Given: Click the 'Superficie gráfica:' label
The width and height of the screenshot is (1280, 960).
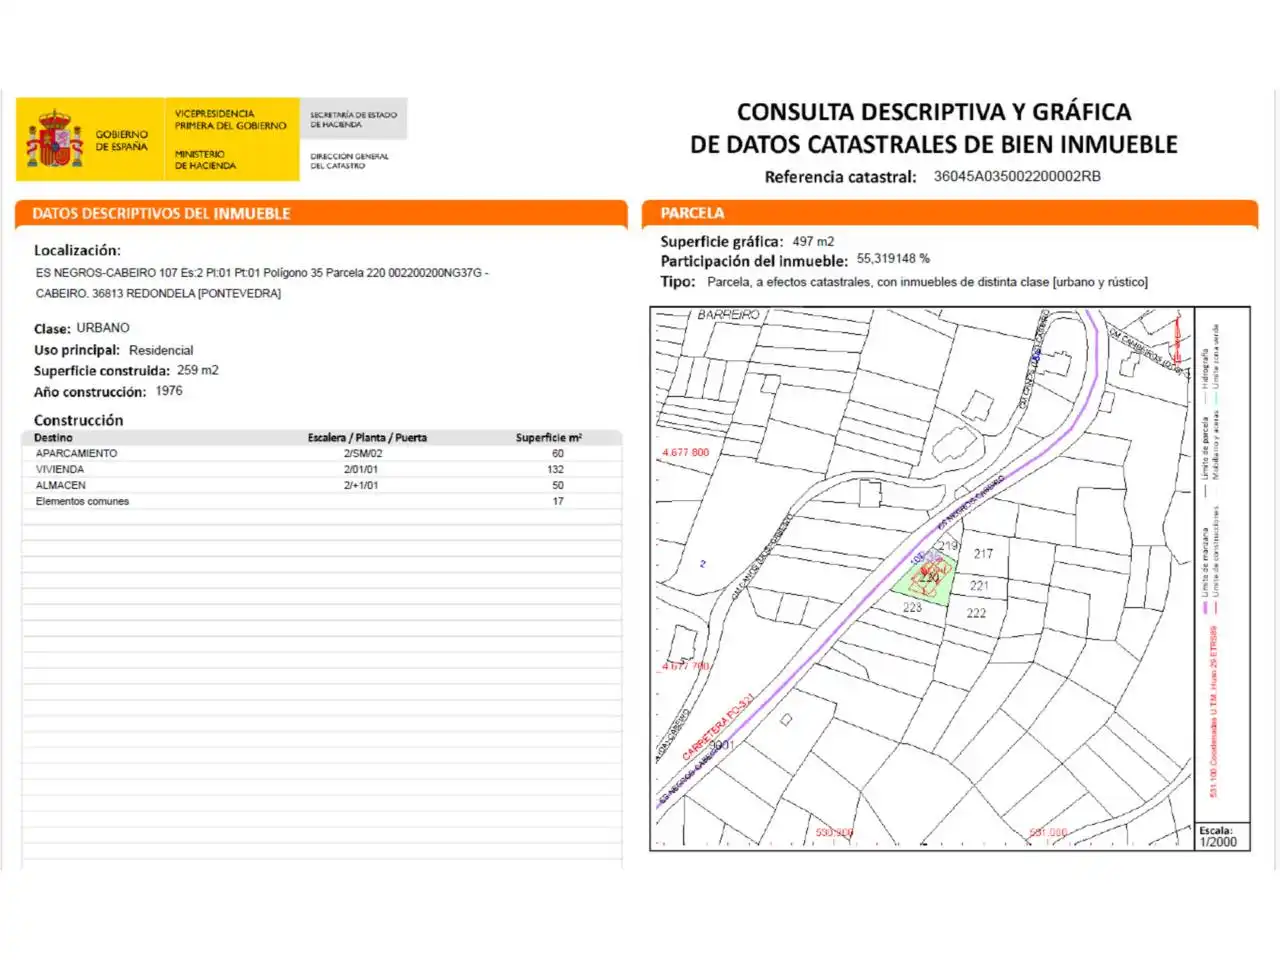Looking at the screenshot, I should coord(722,242).
